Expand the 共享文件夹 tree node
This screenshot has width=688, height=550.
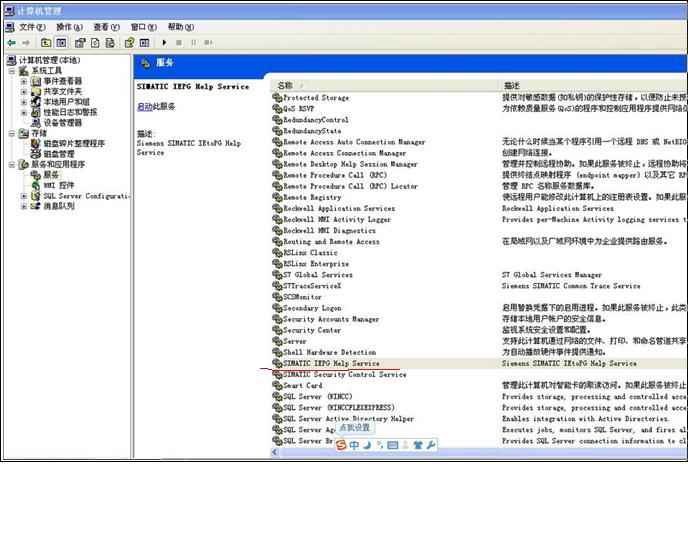click(24, 92)
